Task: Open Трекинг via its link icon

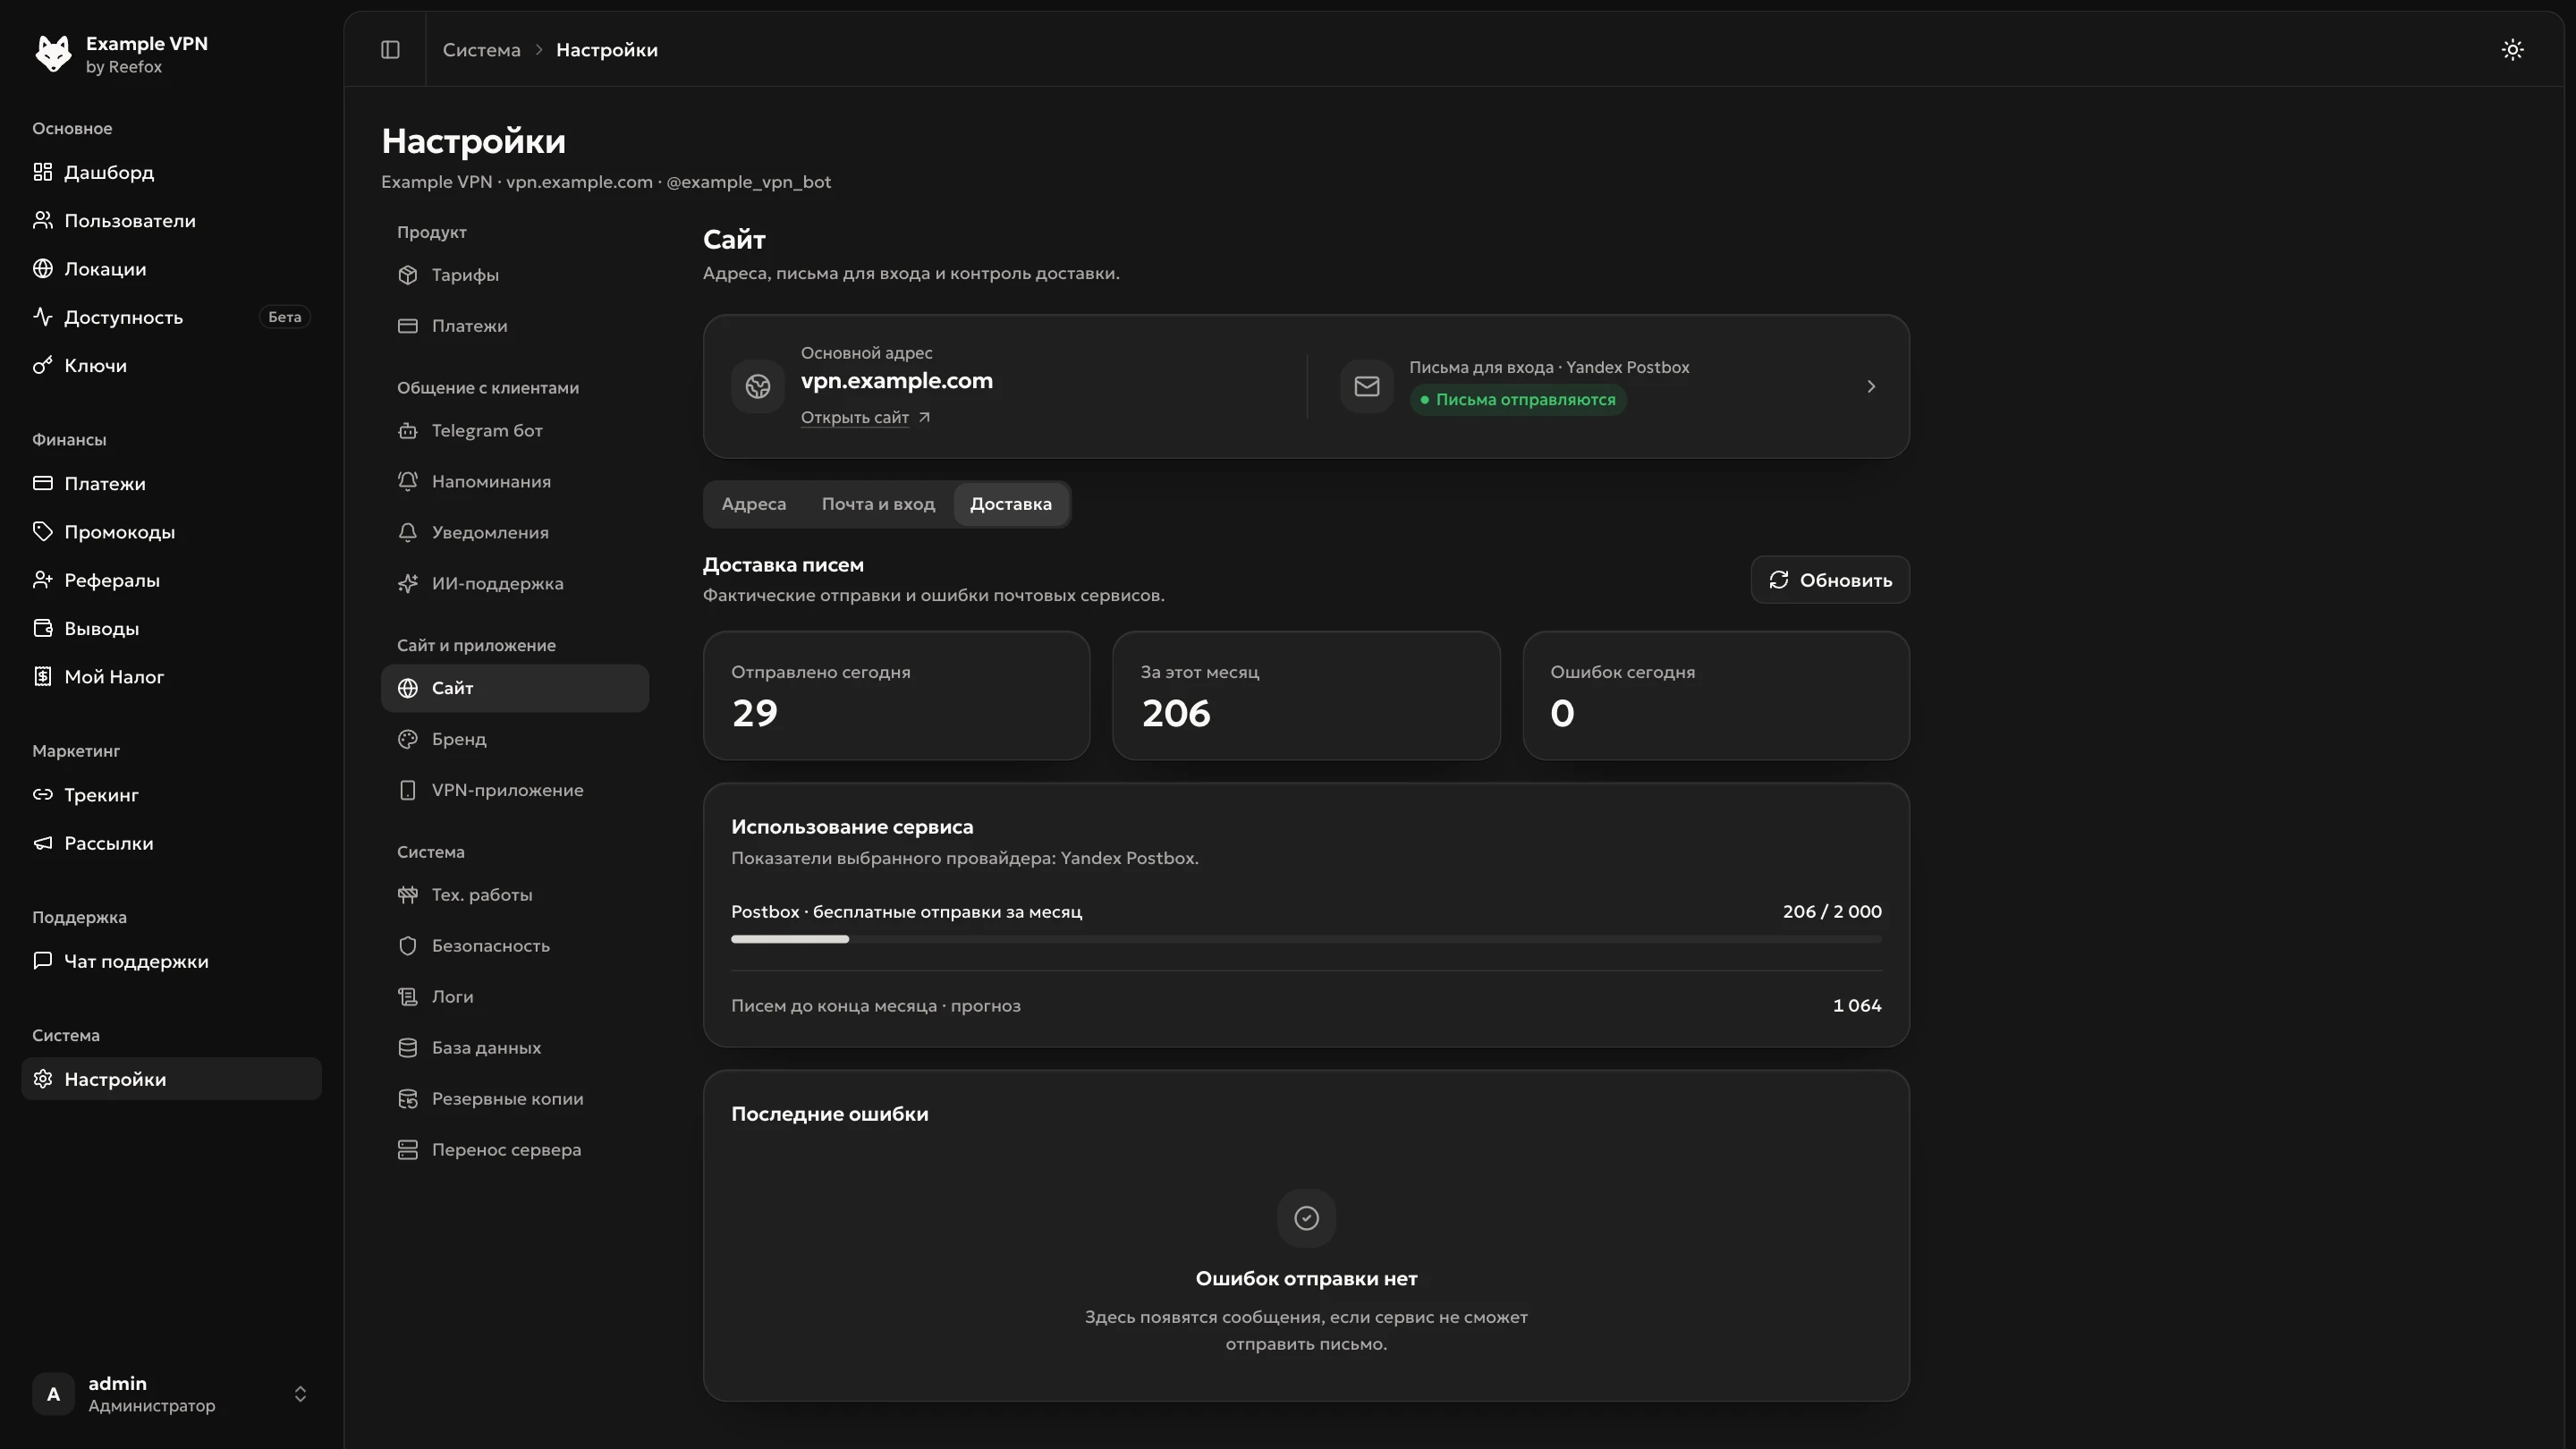Action: pyautogui.click(x=42, y=794)
